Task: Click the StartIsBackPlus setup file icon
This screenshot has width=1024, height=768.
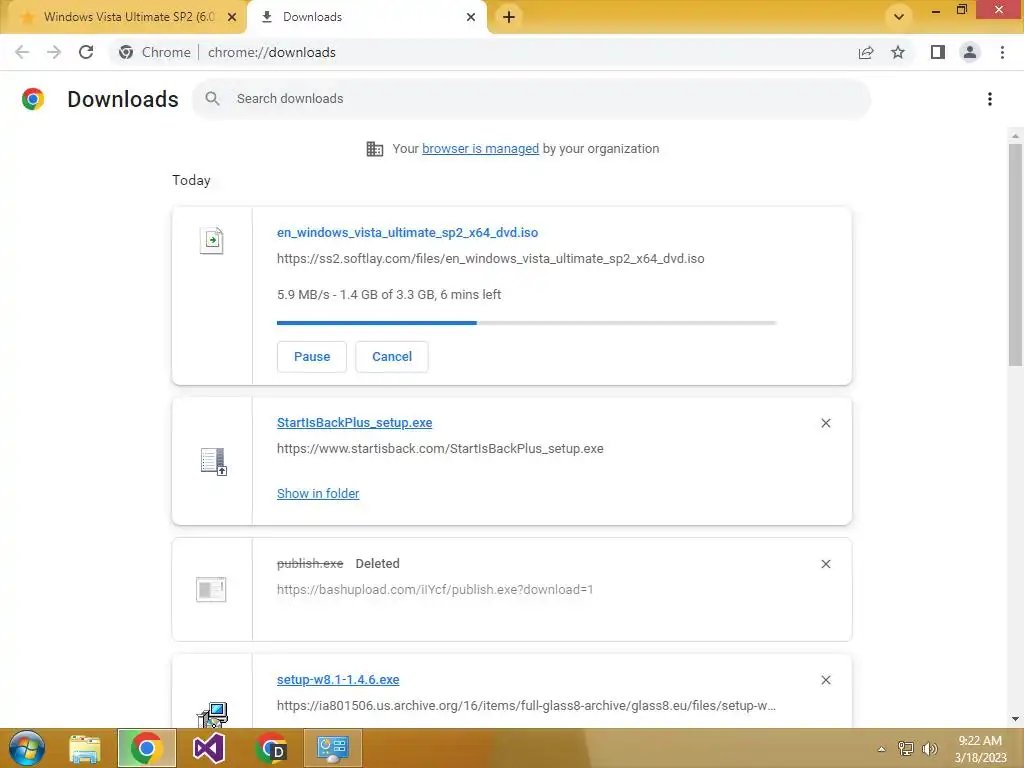Action: (213, 461)
